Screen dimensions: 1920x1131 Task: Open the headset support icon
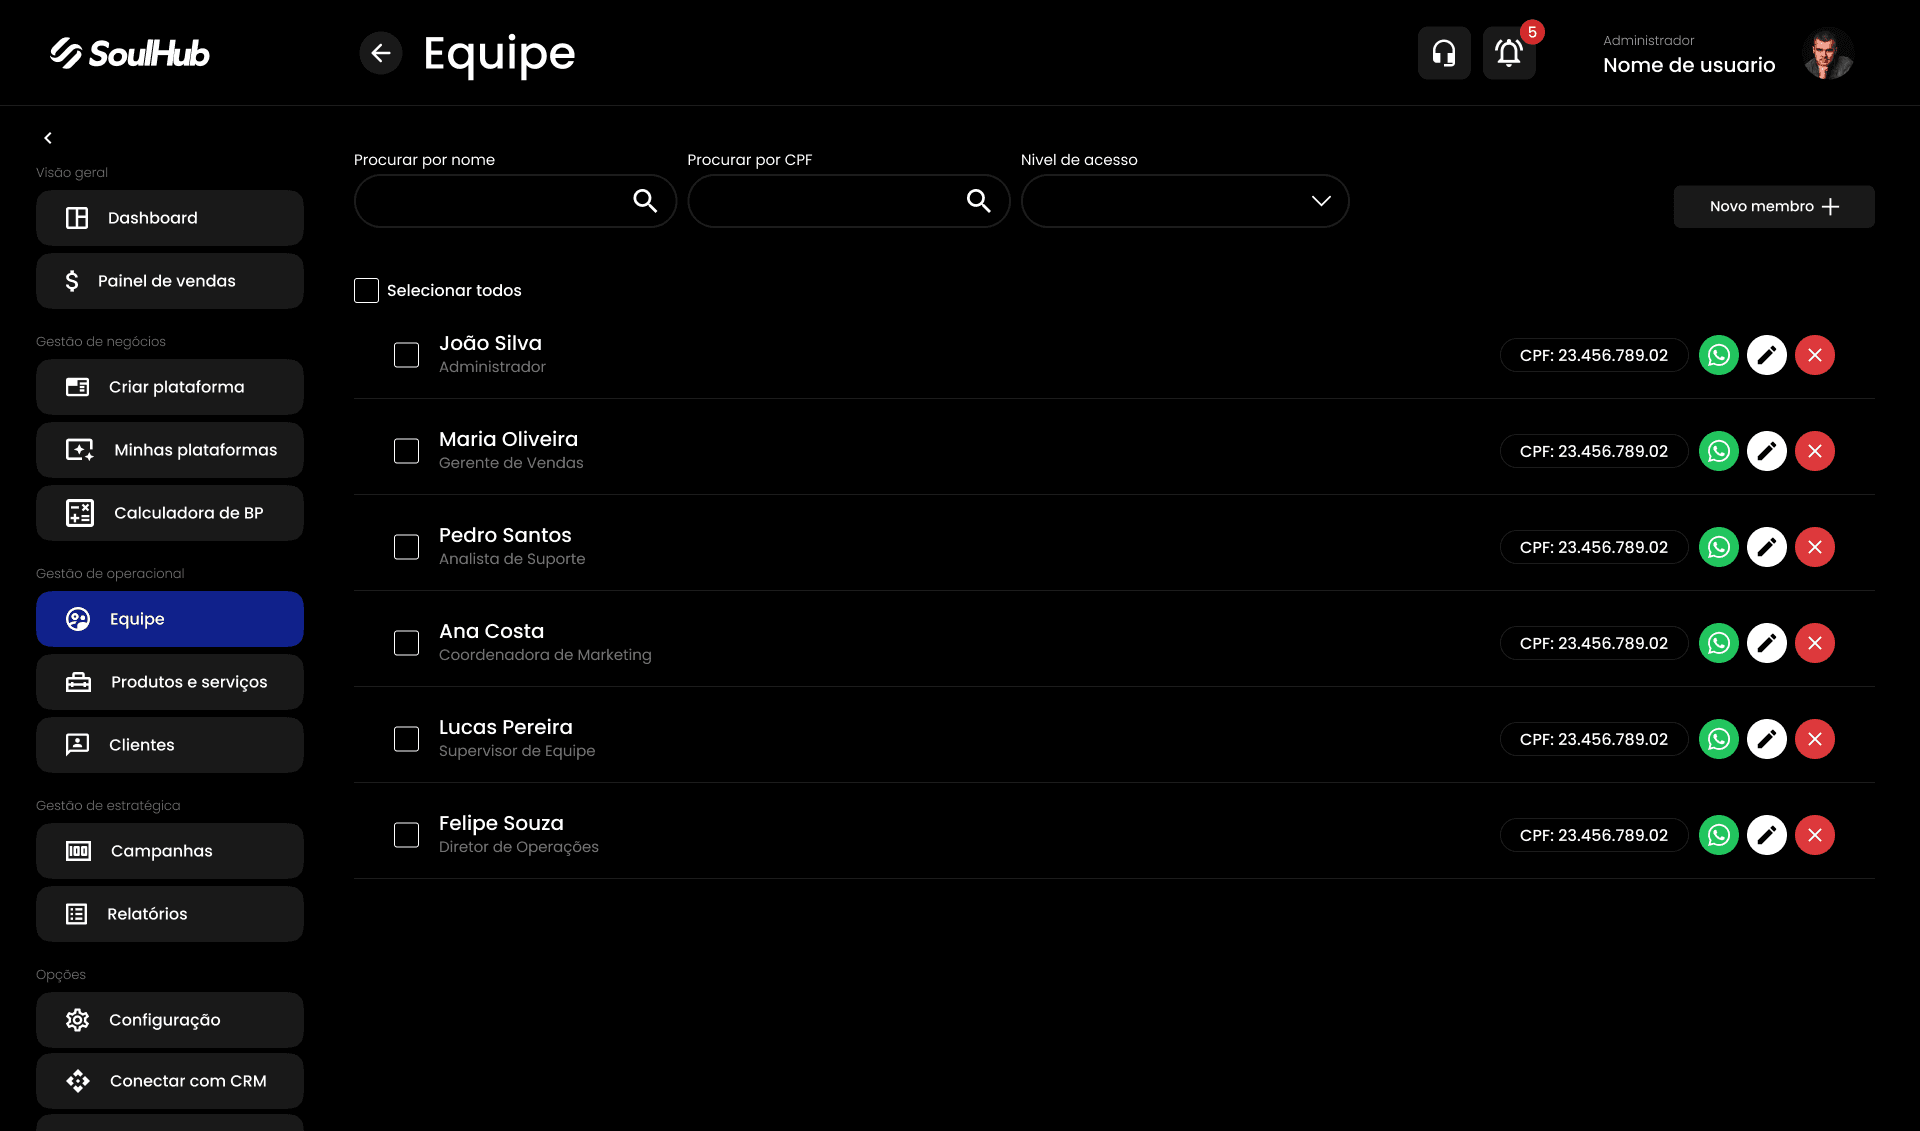[x=1443, y=53]
